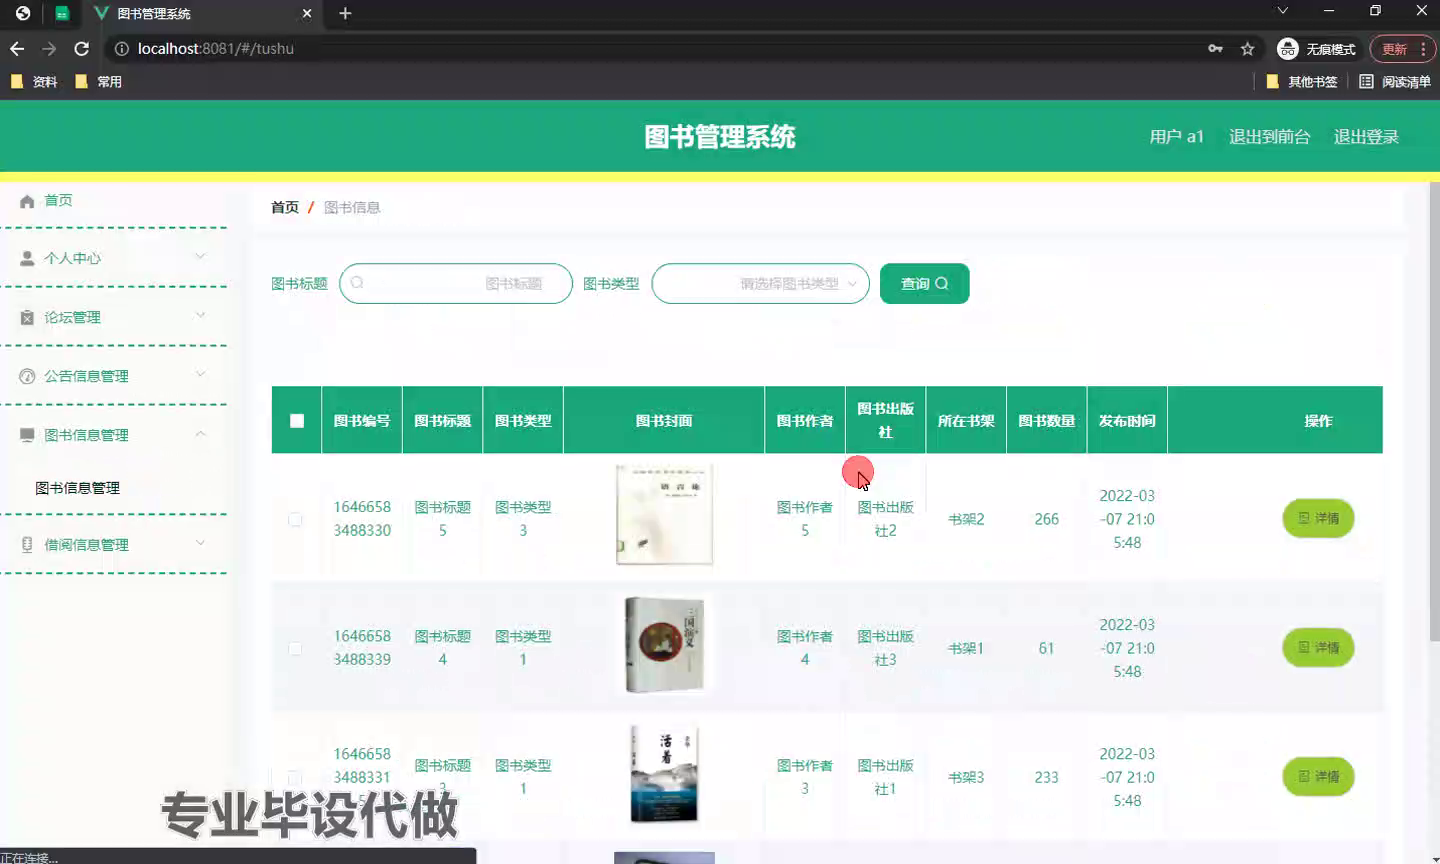
Task: Check the row checkbox for 书架3 row
Action: click(x=295, y=778)
